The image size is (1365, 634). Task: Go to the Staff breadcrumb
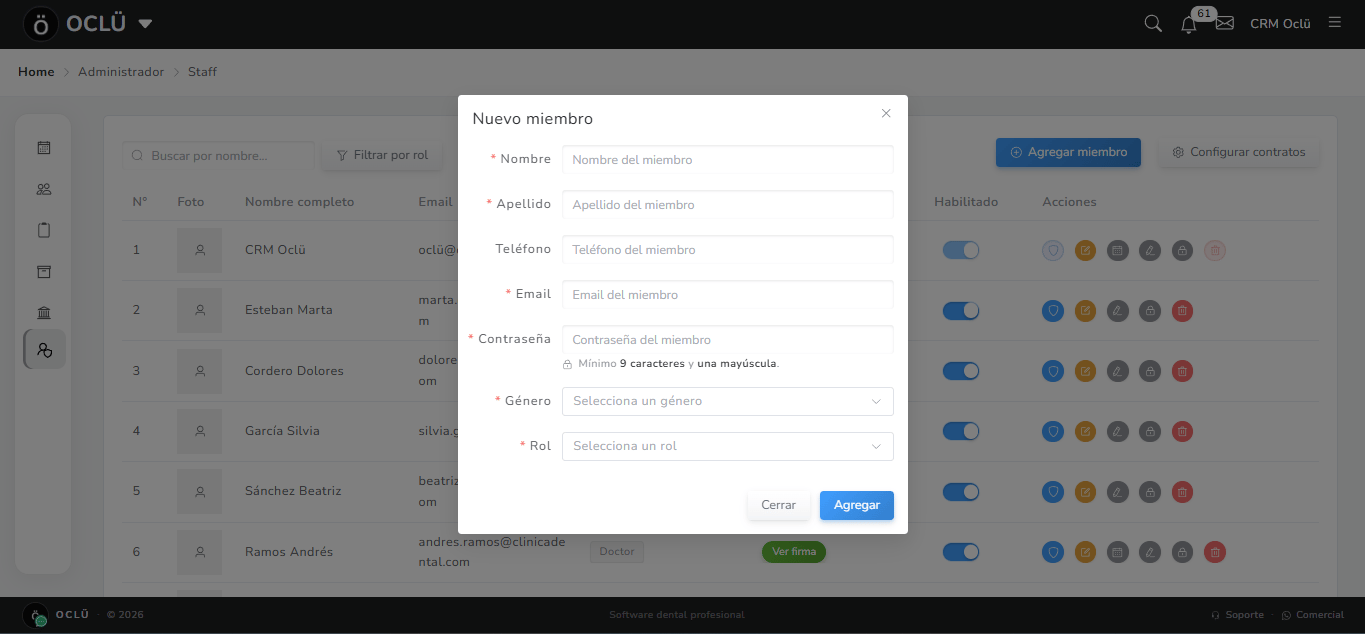tap(202, 72)
